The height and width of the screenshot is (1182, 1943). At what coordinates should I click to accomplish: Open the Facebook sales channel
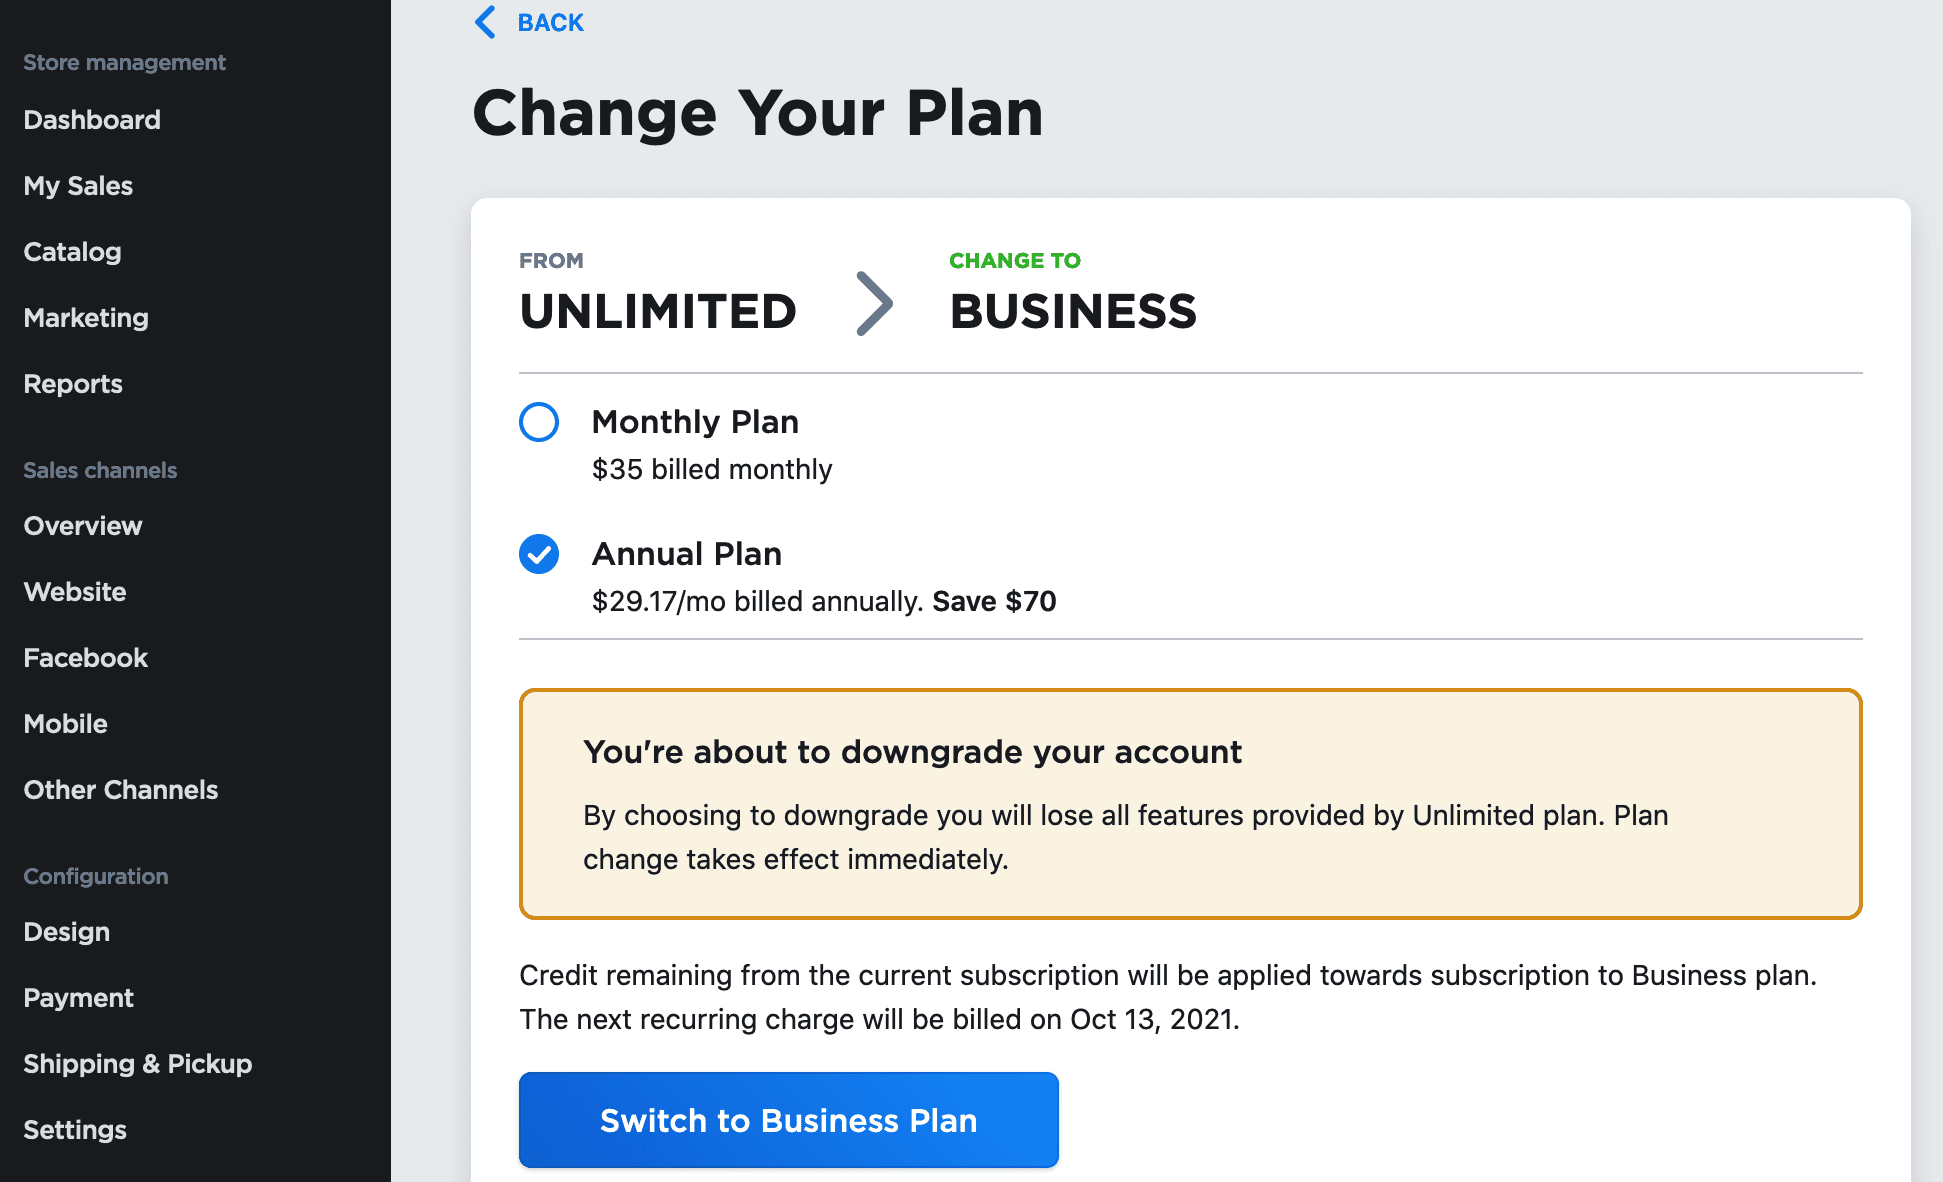[x=84, y=657]
